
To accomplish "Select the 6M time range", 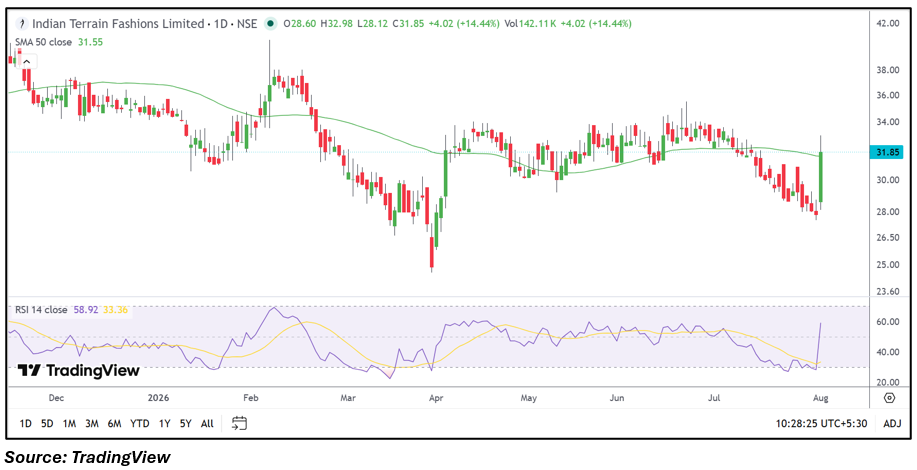I will coord(114,423).
